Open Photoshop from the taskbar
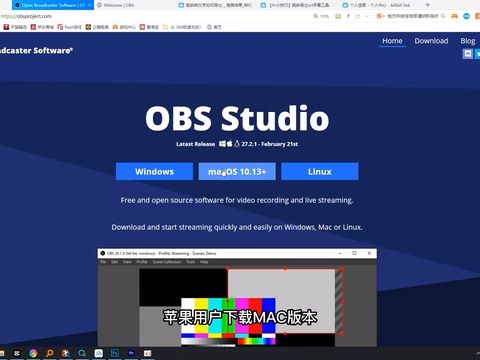The image size is (480, 360). (115, 353)
